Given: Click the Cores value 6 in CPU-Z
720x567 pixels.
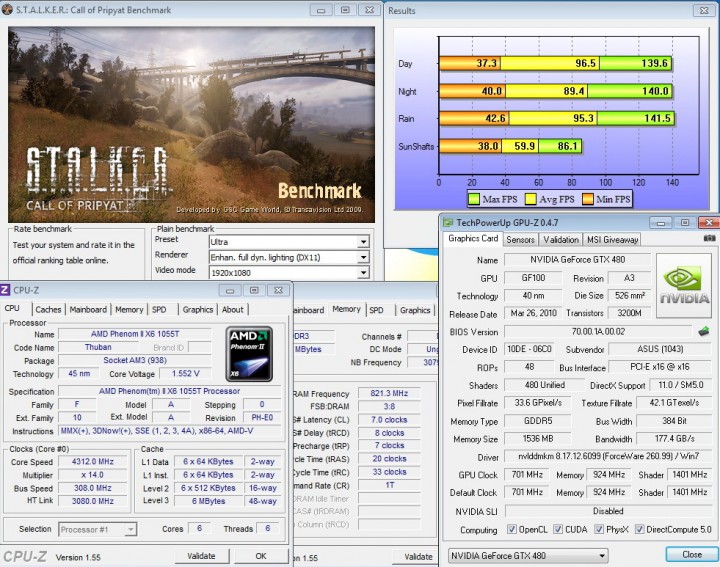Looking at the screenshot, I should [199, 528].
